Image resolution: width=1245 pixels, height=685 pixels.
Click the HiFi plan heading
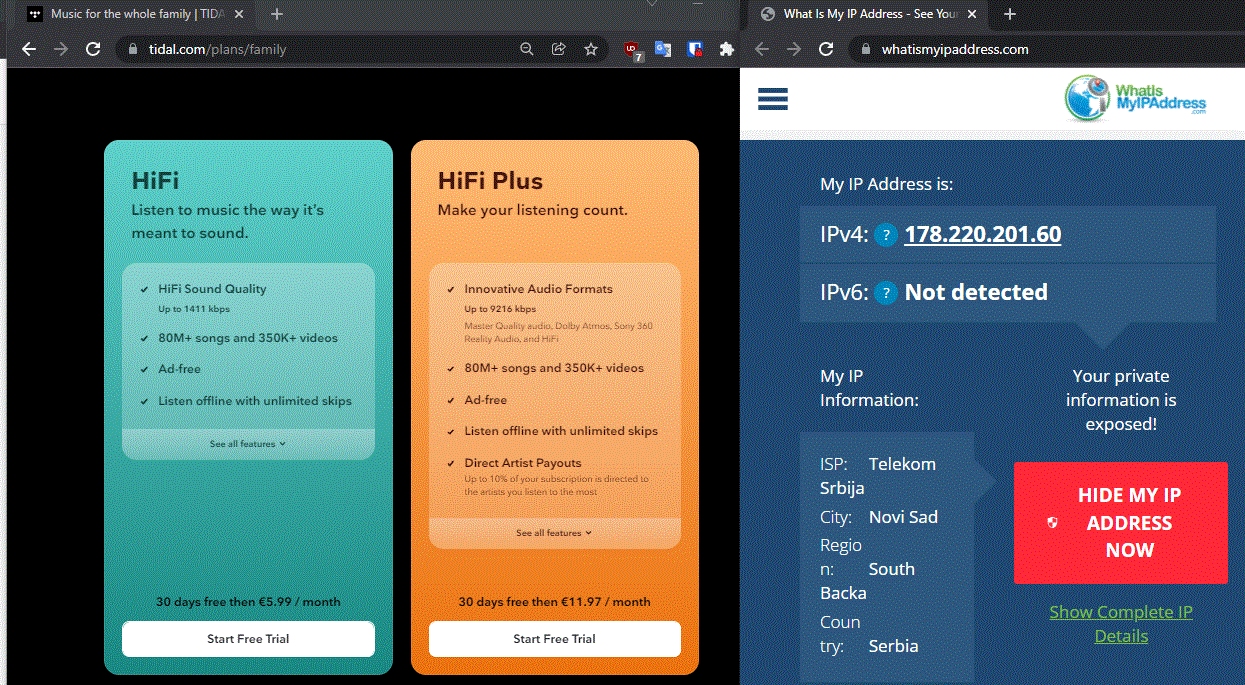pos(155,181)
